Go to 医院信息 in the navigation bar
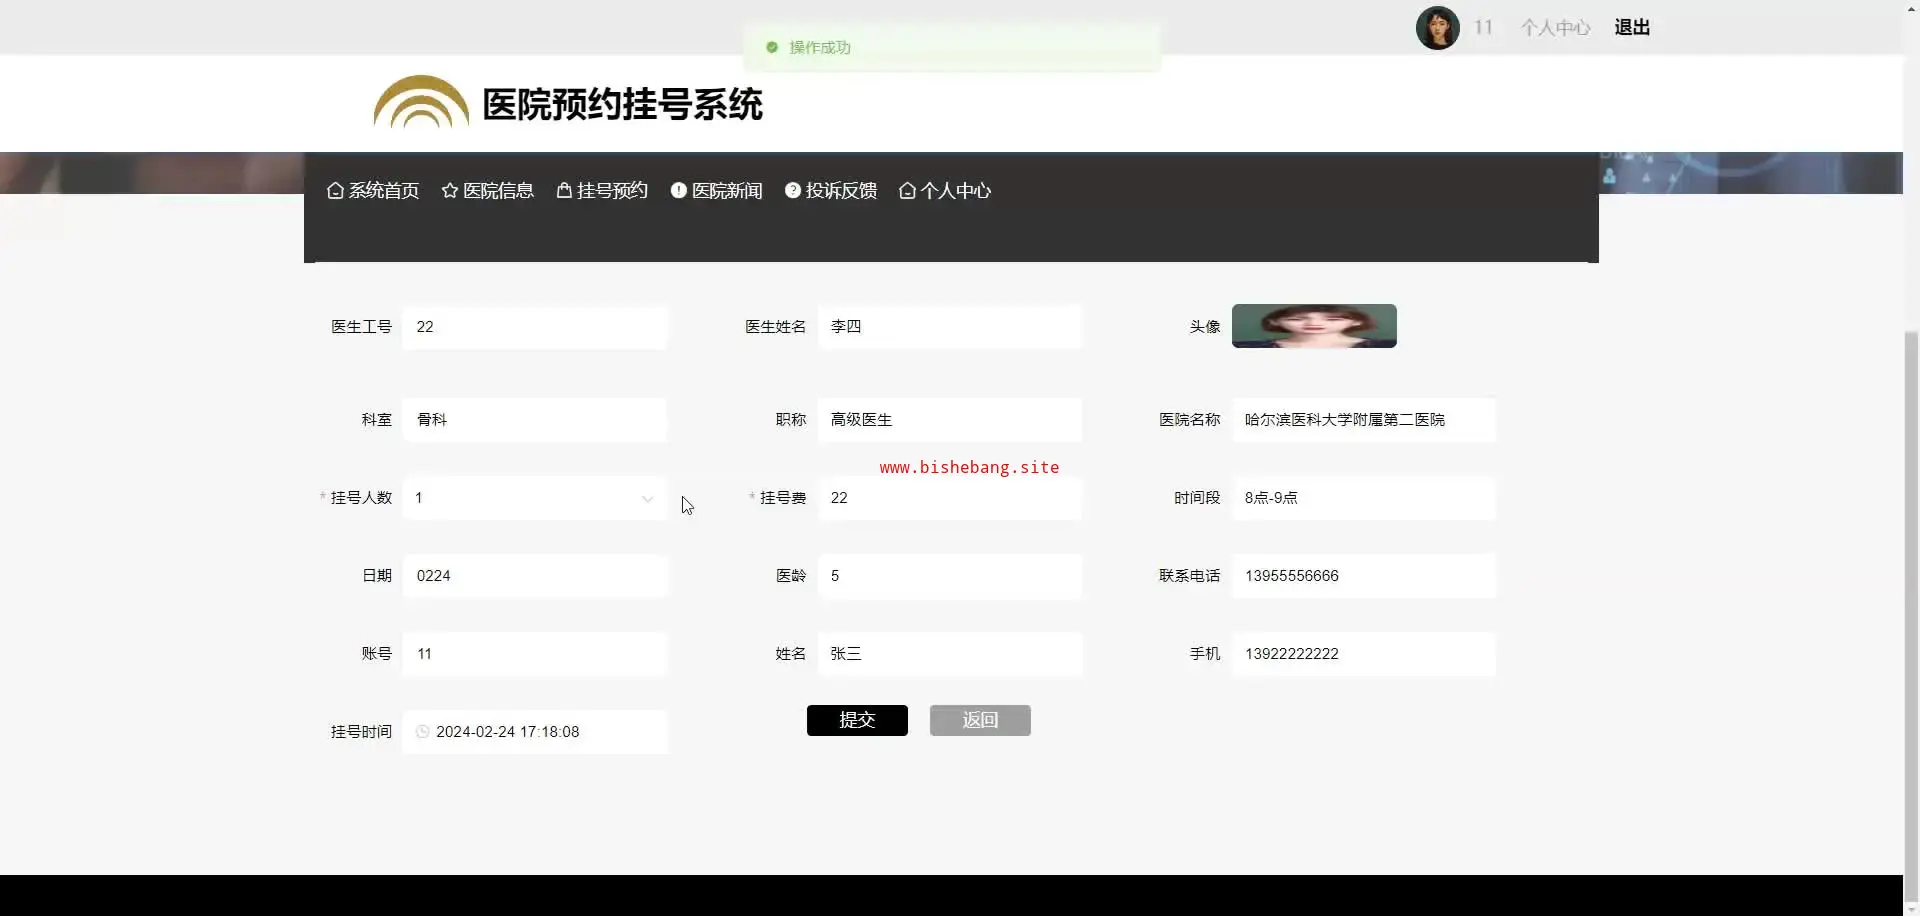Screen dimensions: 1920x916 pos(488,190)
